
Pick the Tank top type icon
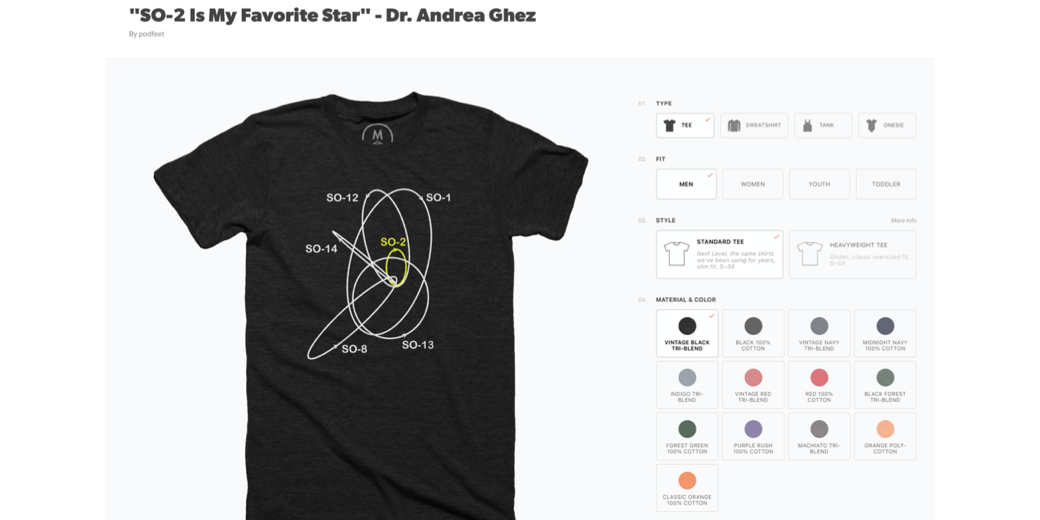click(x=807, y=125)
